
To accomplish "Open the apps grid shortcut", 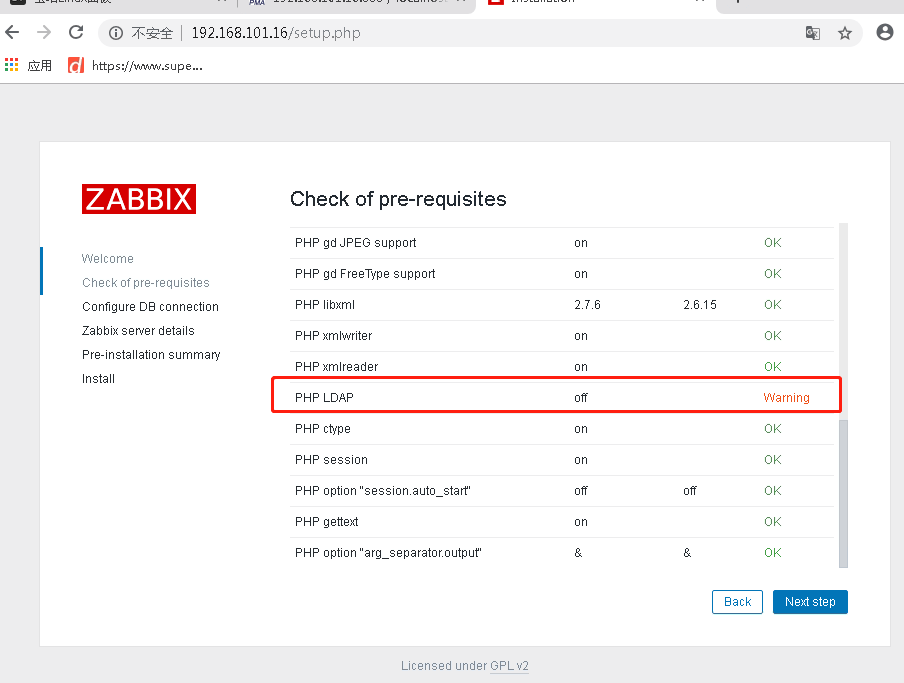I will 12,65.
